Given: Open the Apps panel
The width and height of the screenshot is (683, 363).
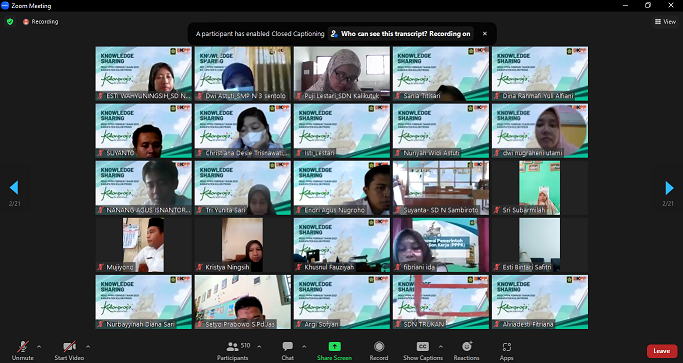Looking at the screenshot, I should pos(506,351).
